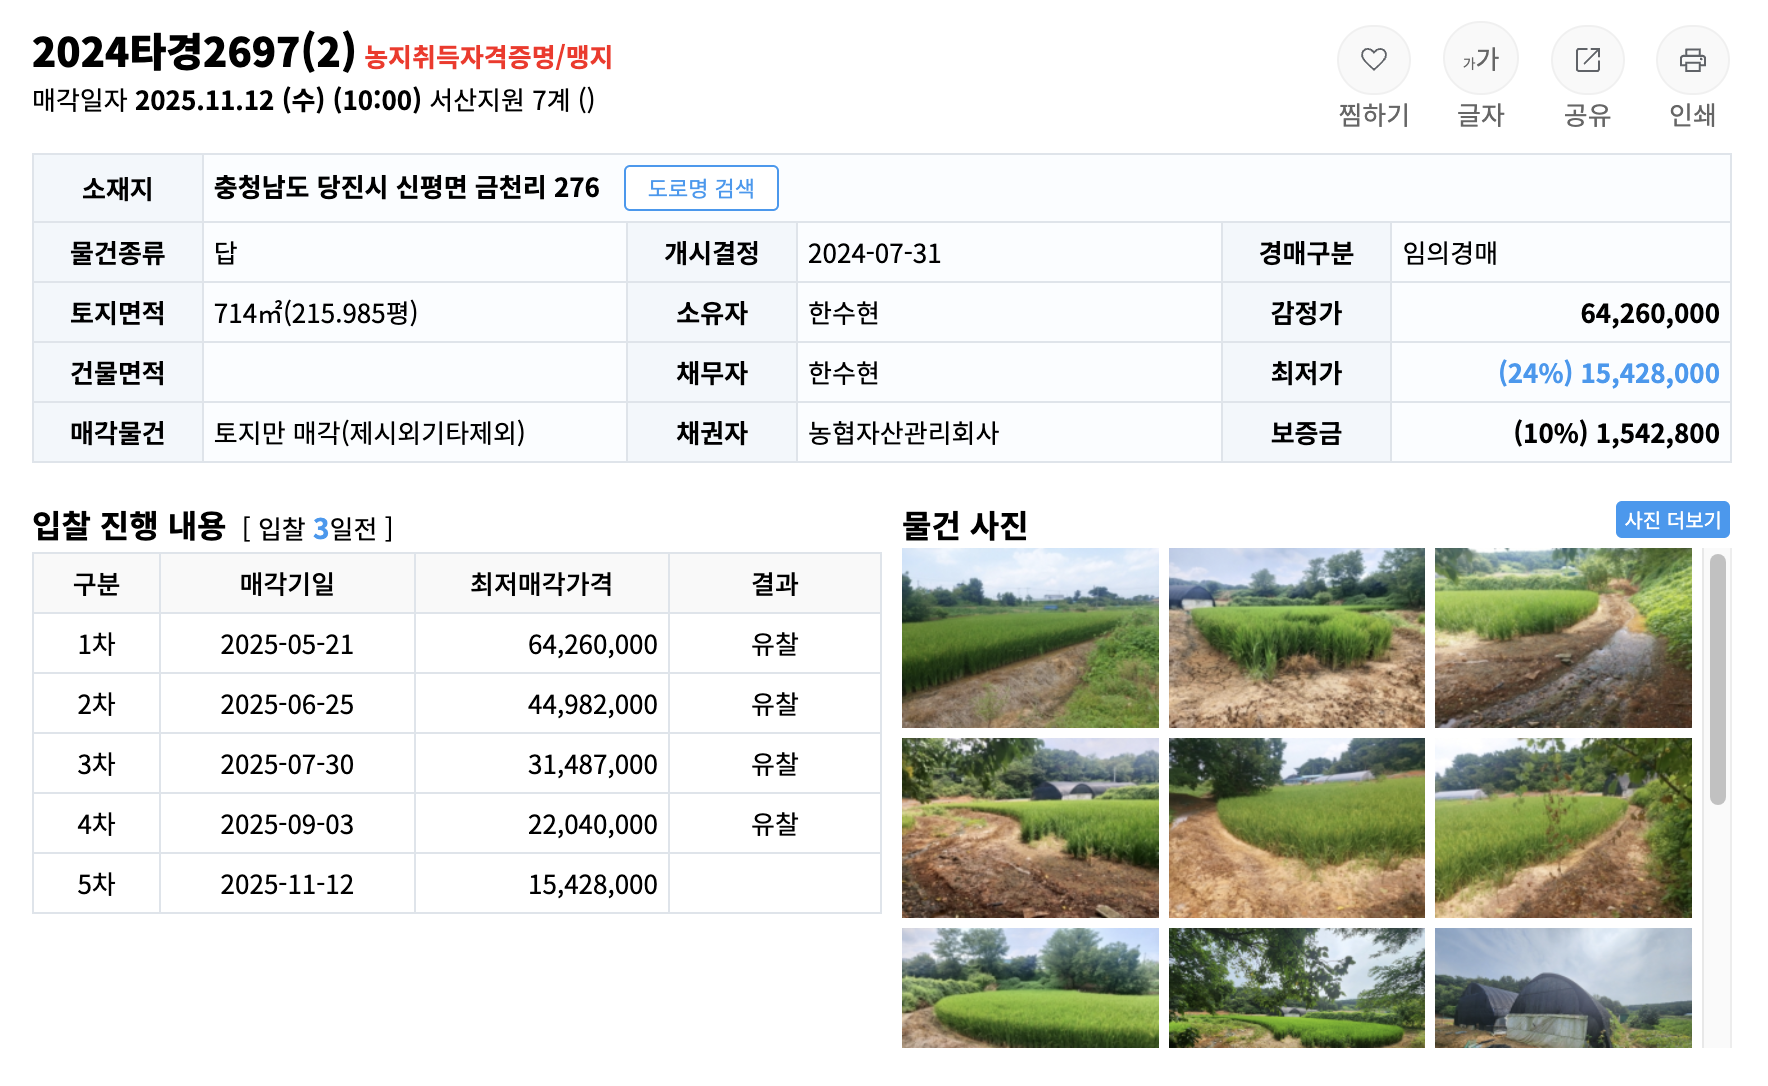Click creditor 농협자산관리회사

point(904,433)
